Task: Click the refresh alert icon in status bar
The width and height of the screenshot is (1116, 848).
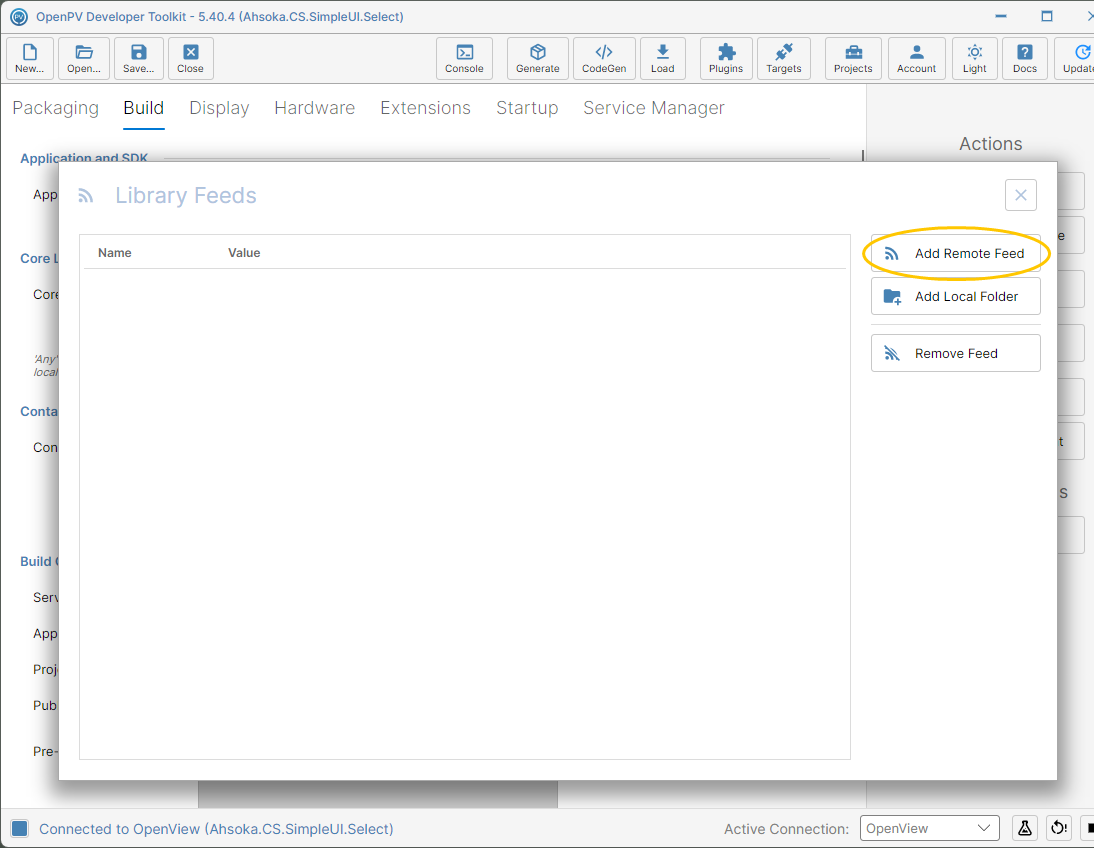Action: click(1059, 828)
